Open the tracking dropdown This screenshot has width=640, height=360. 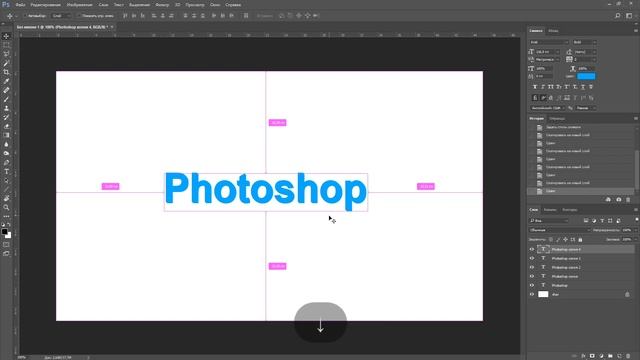[585, 60]
